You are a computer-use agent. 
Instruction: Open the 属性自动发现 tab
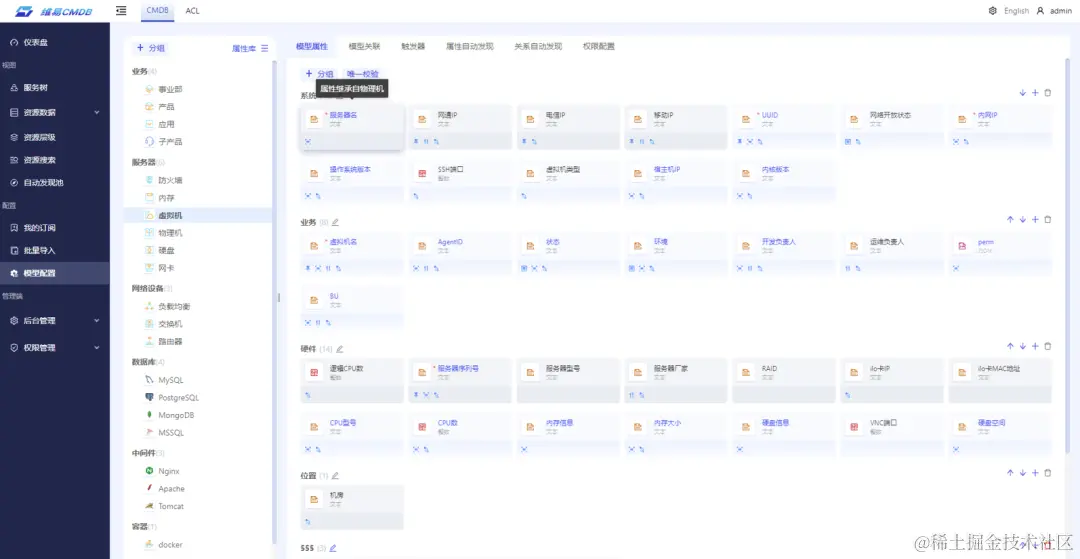[x=470, y=46]
